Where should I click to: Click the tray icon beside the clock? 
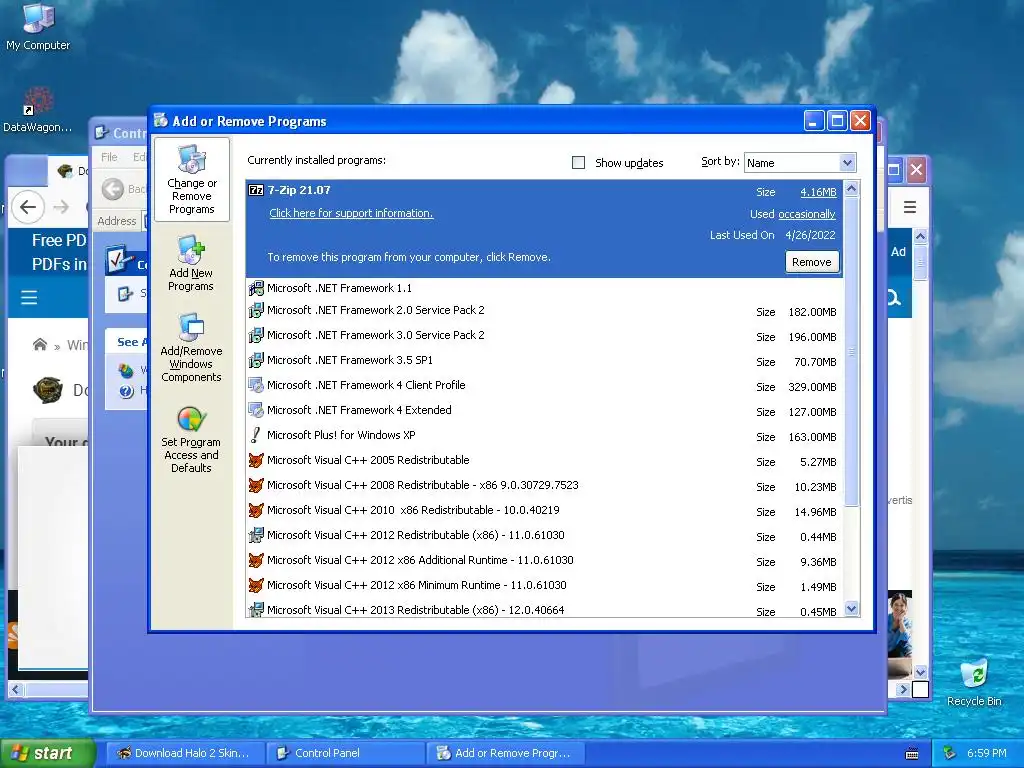[x=950, y=753]
